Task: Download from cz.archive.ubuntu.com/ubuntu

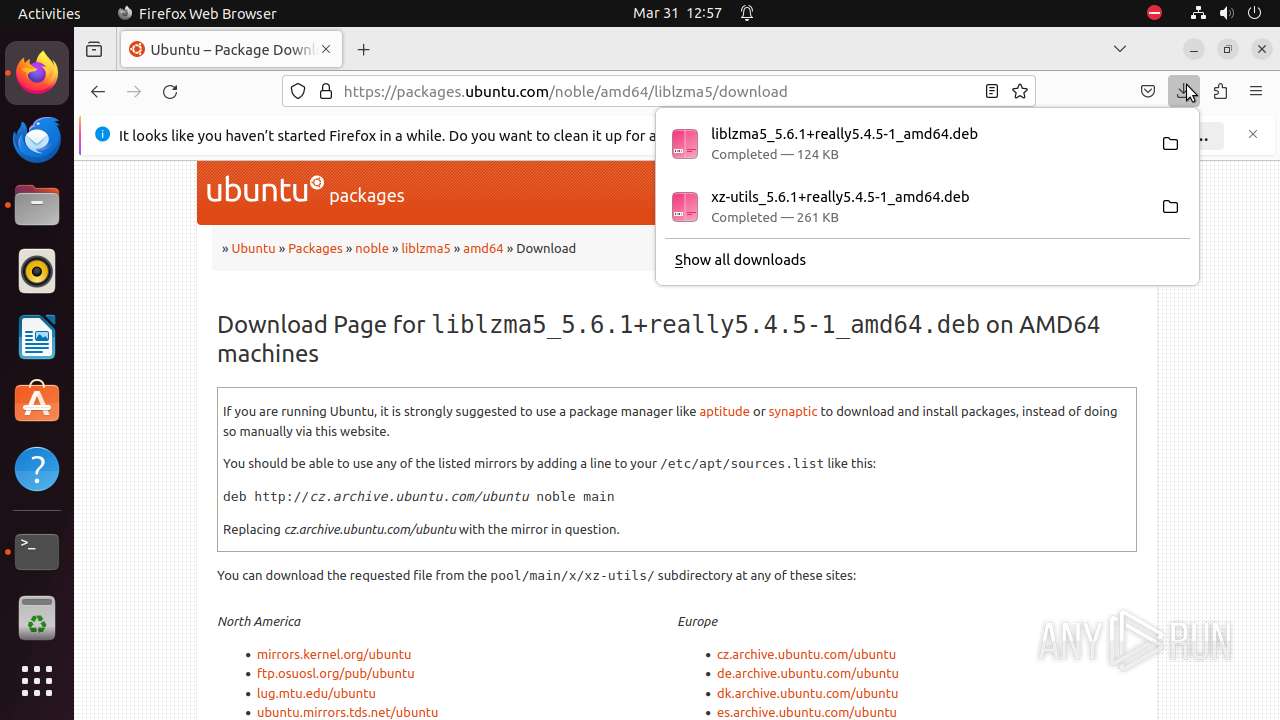Action: coord(806,654)
